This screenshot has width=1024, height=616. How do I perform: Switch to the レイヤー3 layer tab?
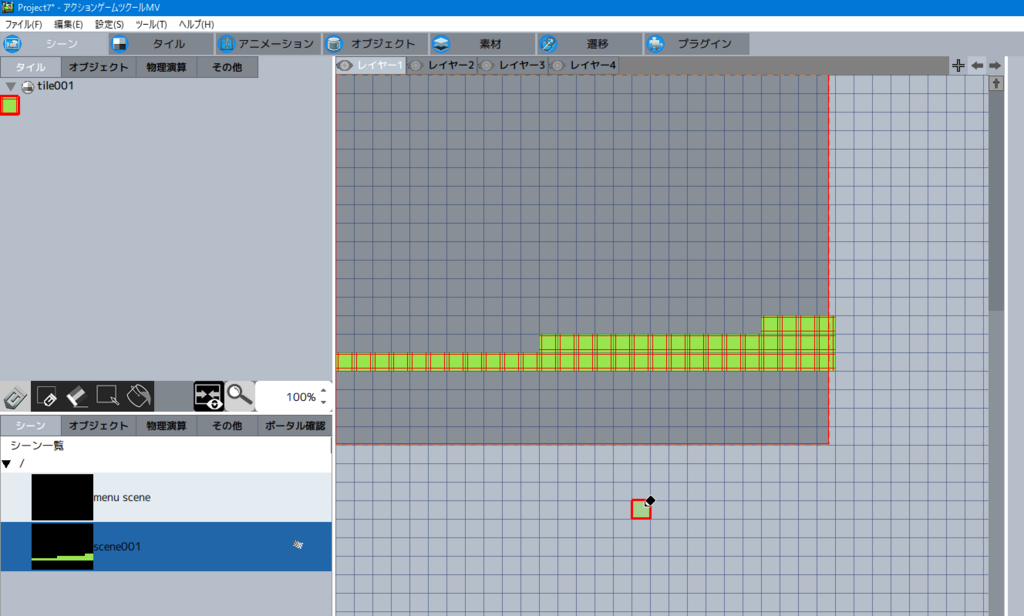click(513, 65)
